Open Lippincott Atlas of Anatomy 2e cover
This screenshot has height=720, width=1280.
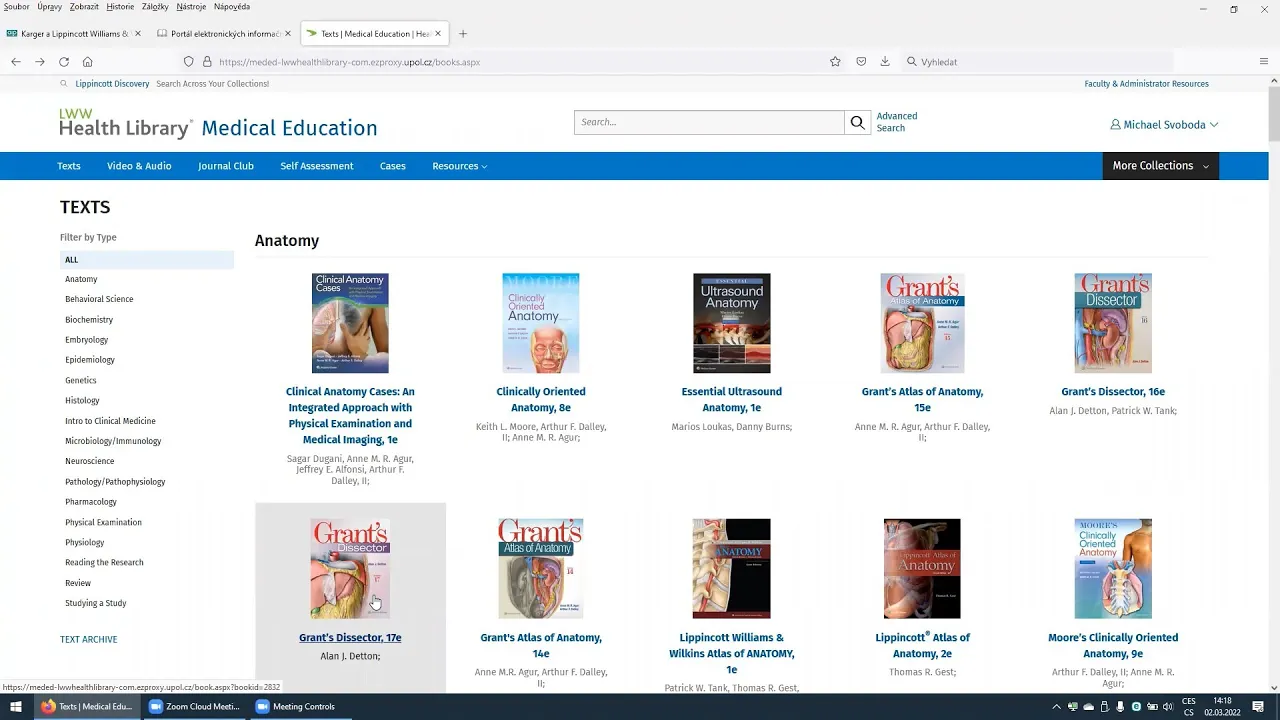point(922,568)
